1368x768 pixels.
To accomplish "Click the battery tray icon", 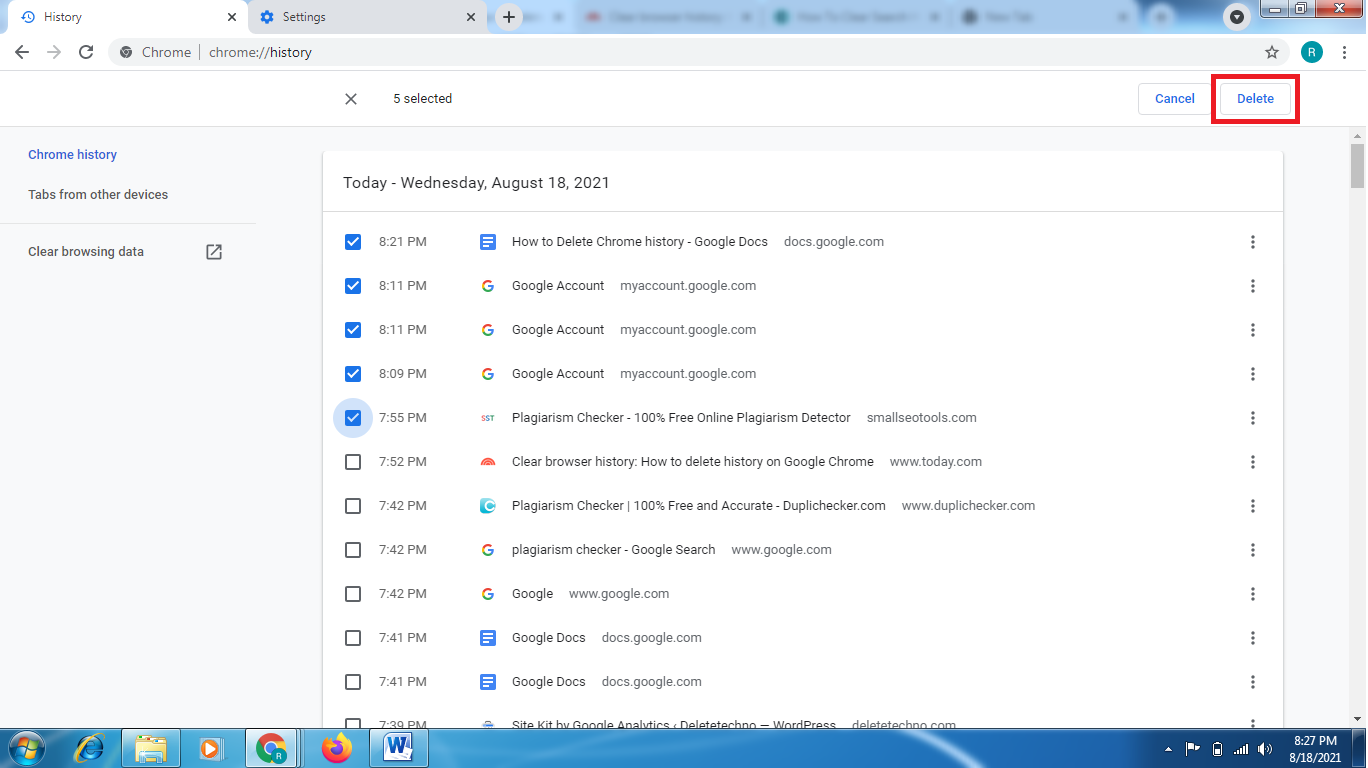I will 1217,749.
